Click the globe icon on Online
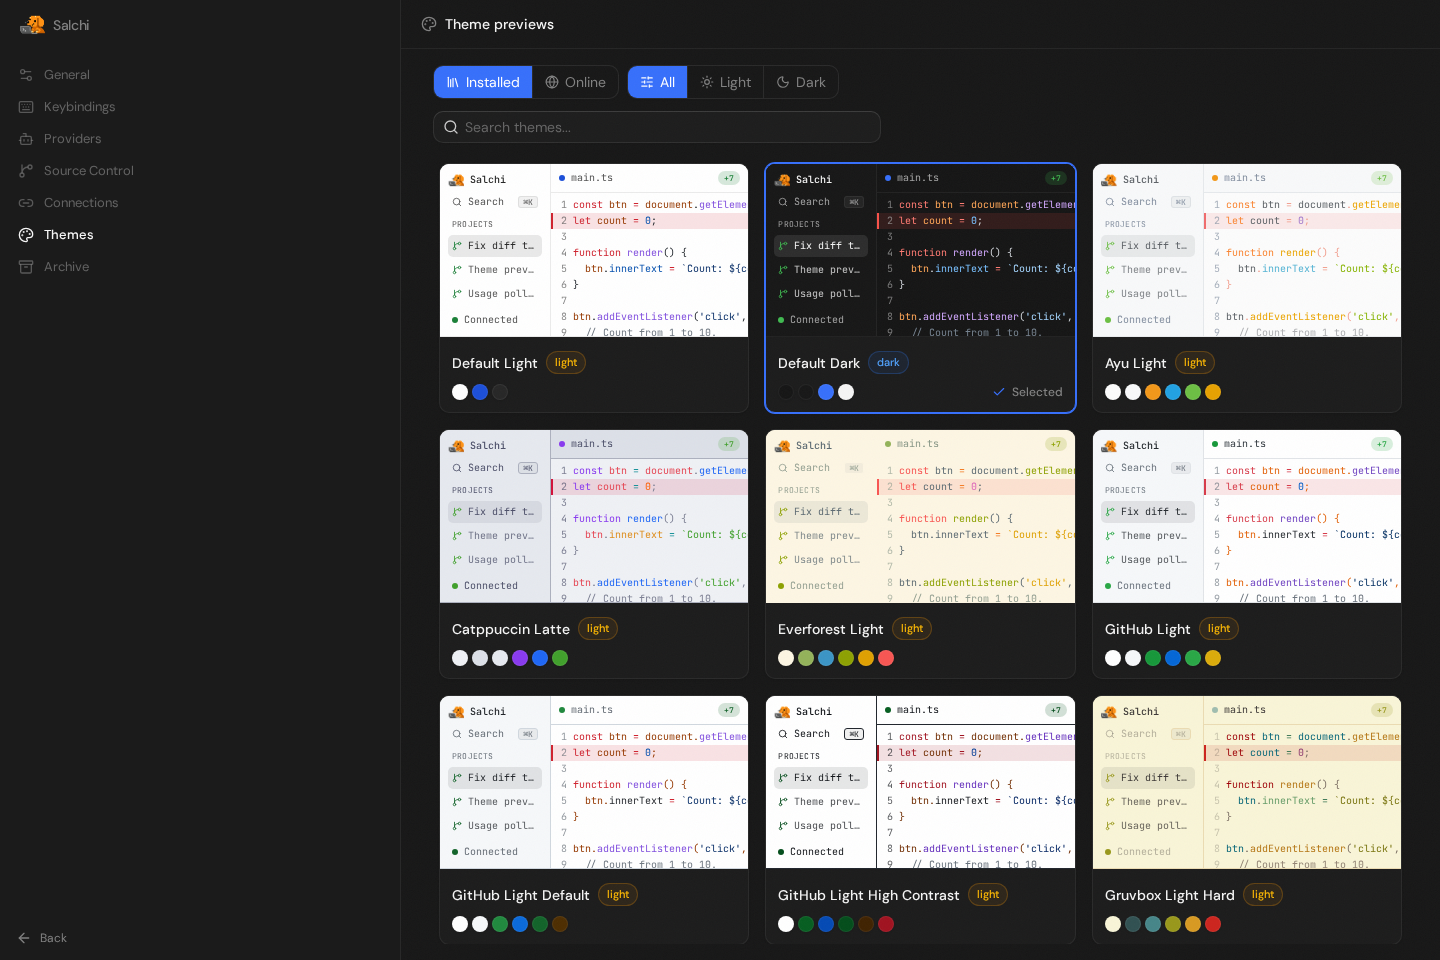Viewport: 1440px width, 960px height. pyautogui.click(x=552, y=82)
